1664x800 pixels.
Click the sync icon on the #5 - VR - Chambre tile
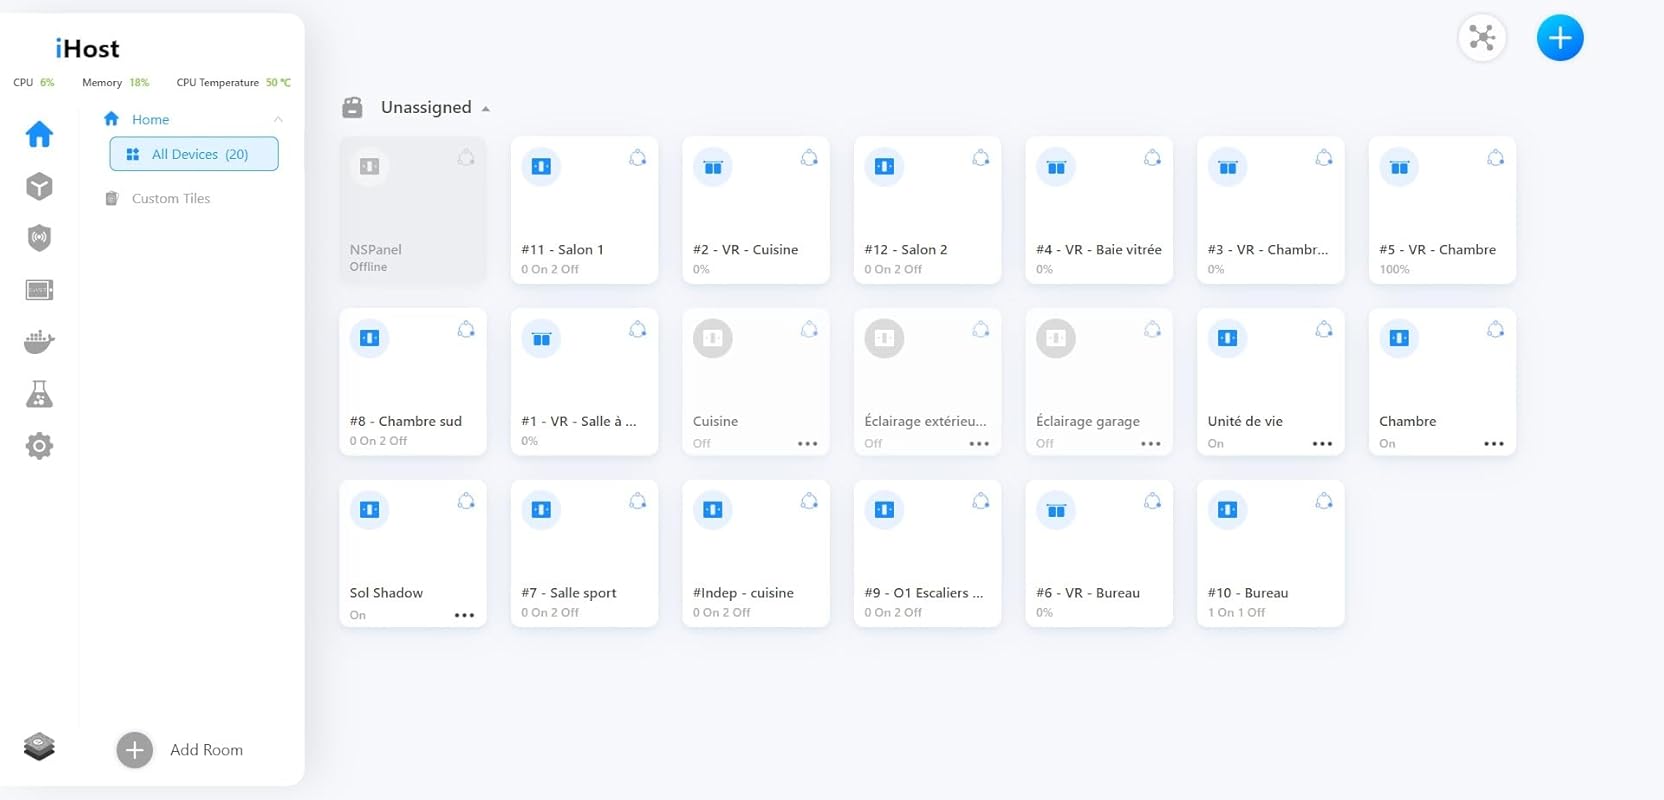[1495, 157]
